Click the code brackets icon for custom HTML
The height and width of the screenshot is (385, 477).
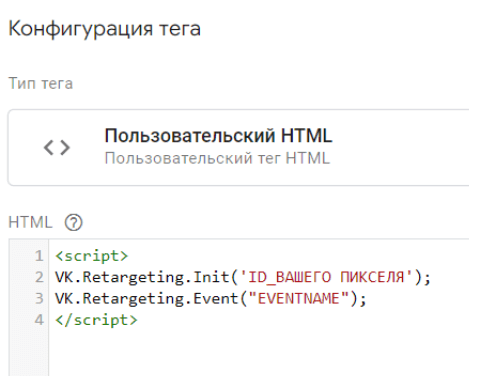tap(57, 148)
